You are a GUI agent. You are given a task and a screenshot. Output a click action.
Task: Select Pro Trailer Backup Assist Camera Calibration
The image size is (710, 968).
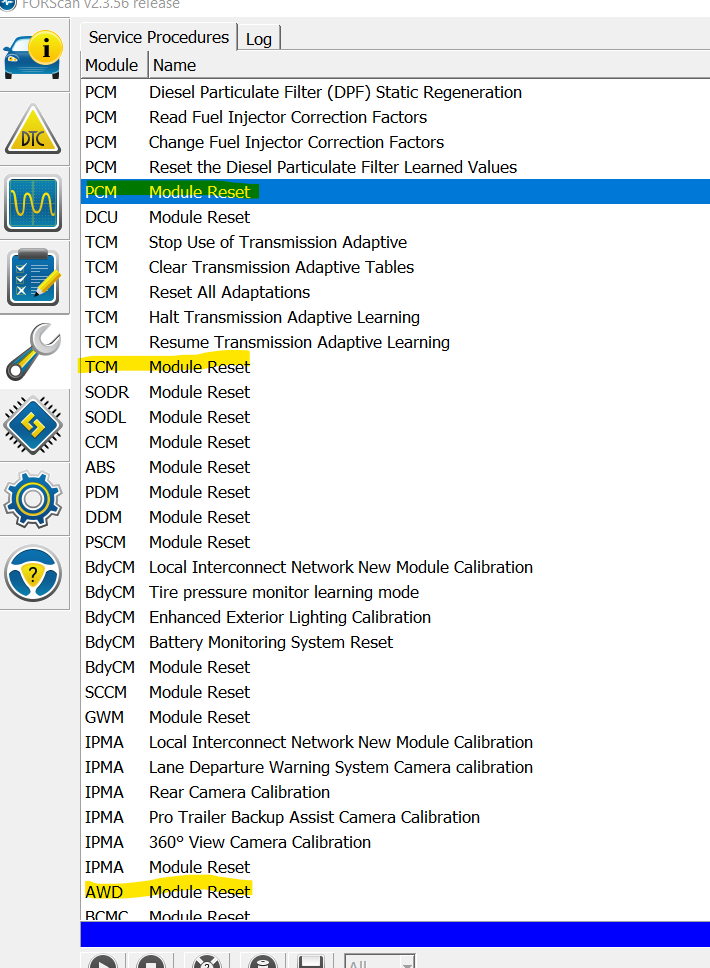395,817
